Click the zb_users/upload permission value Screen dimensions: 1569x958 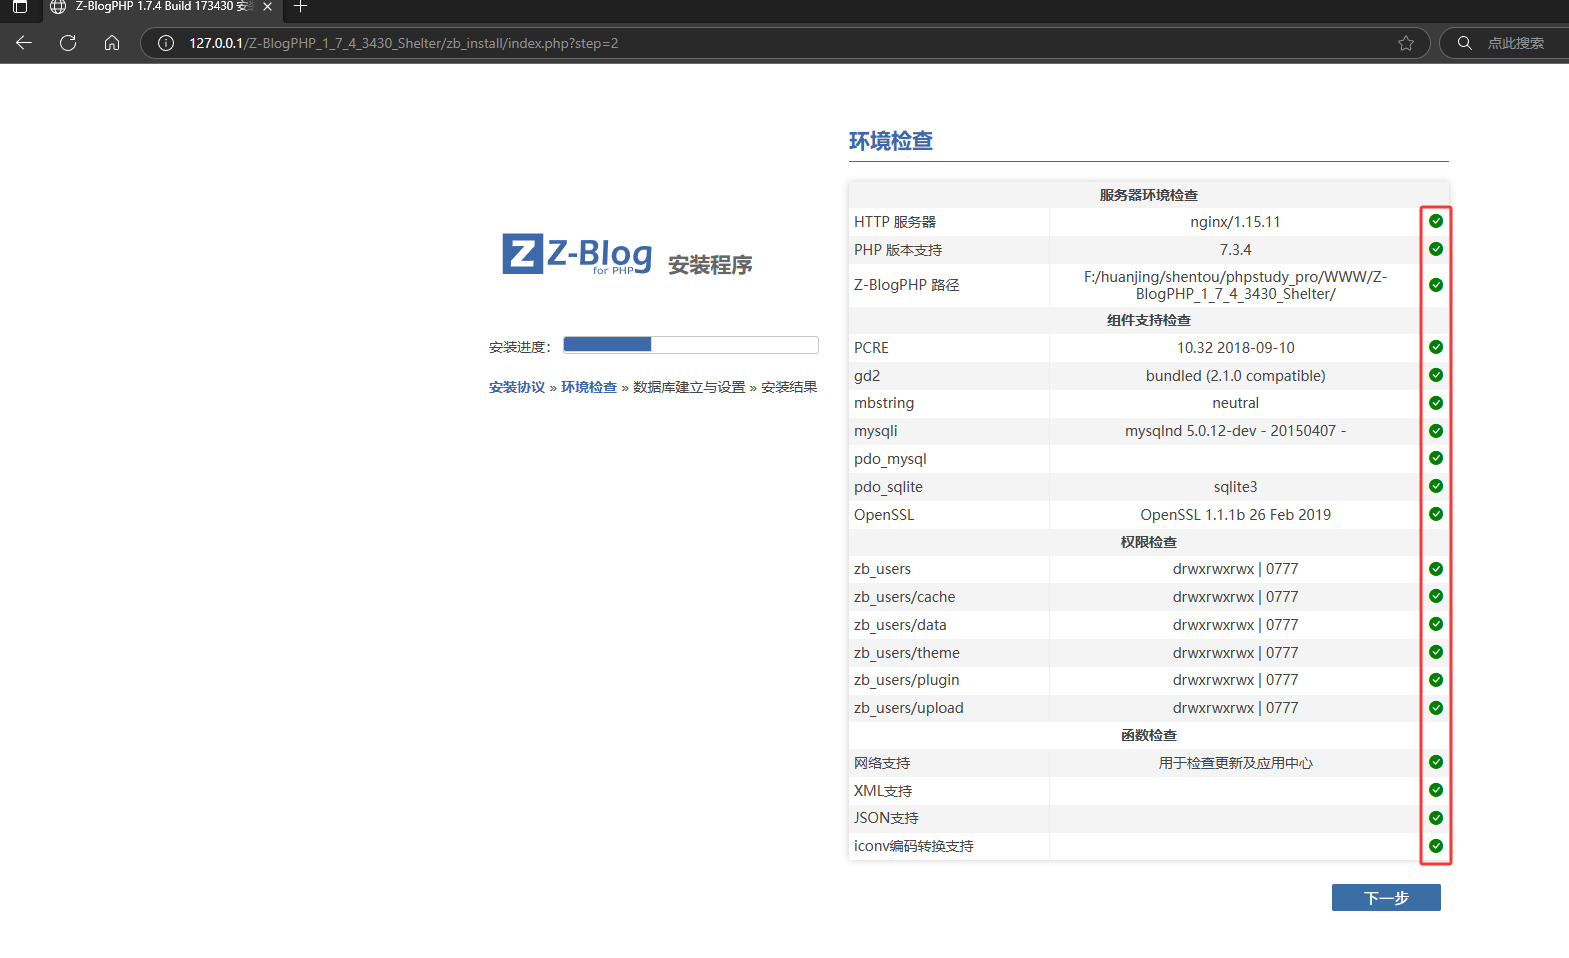(x=1235, y=708)
